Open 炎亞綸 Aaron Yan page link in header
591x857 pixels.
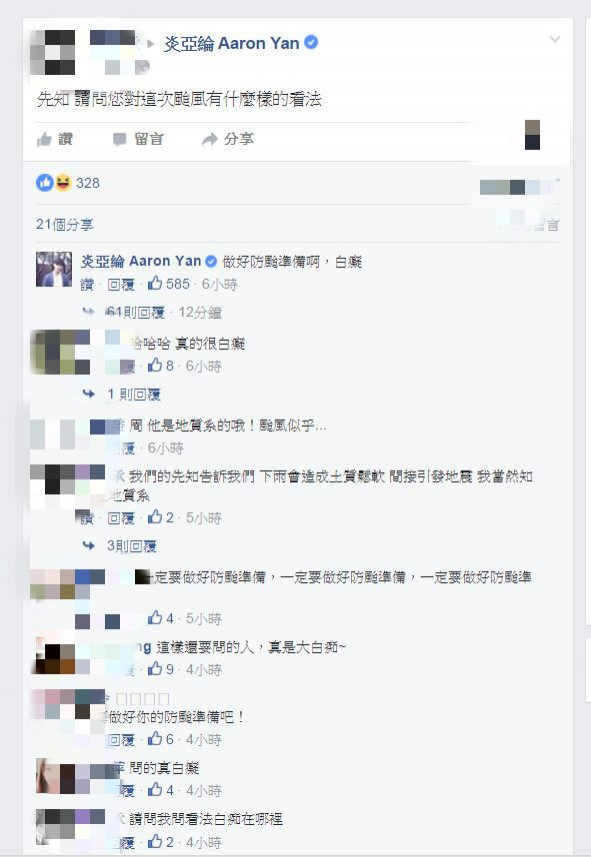231,43
